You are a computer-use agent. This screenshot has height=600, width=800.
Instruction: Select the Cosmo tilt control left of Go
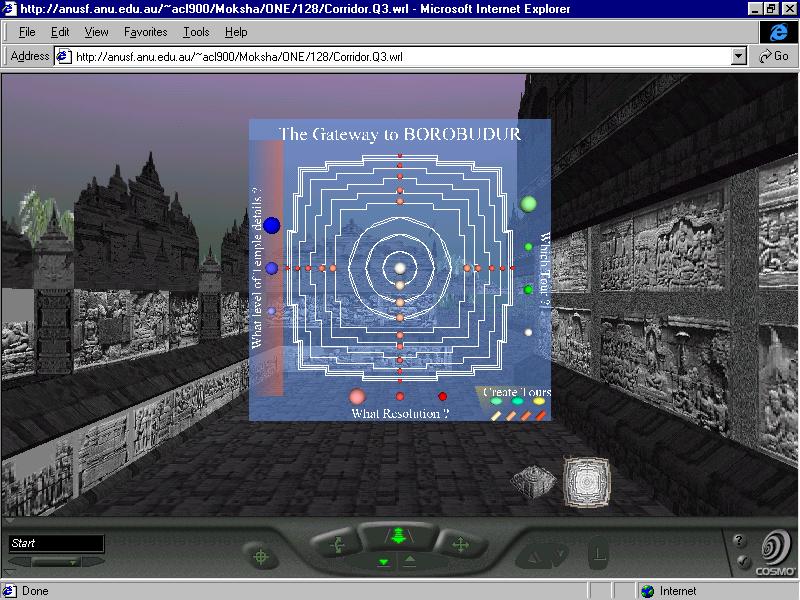click(x=338, y=546)
